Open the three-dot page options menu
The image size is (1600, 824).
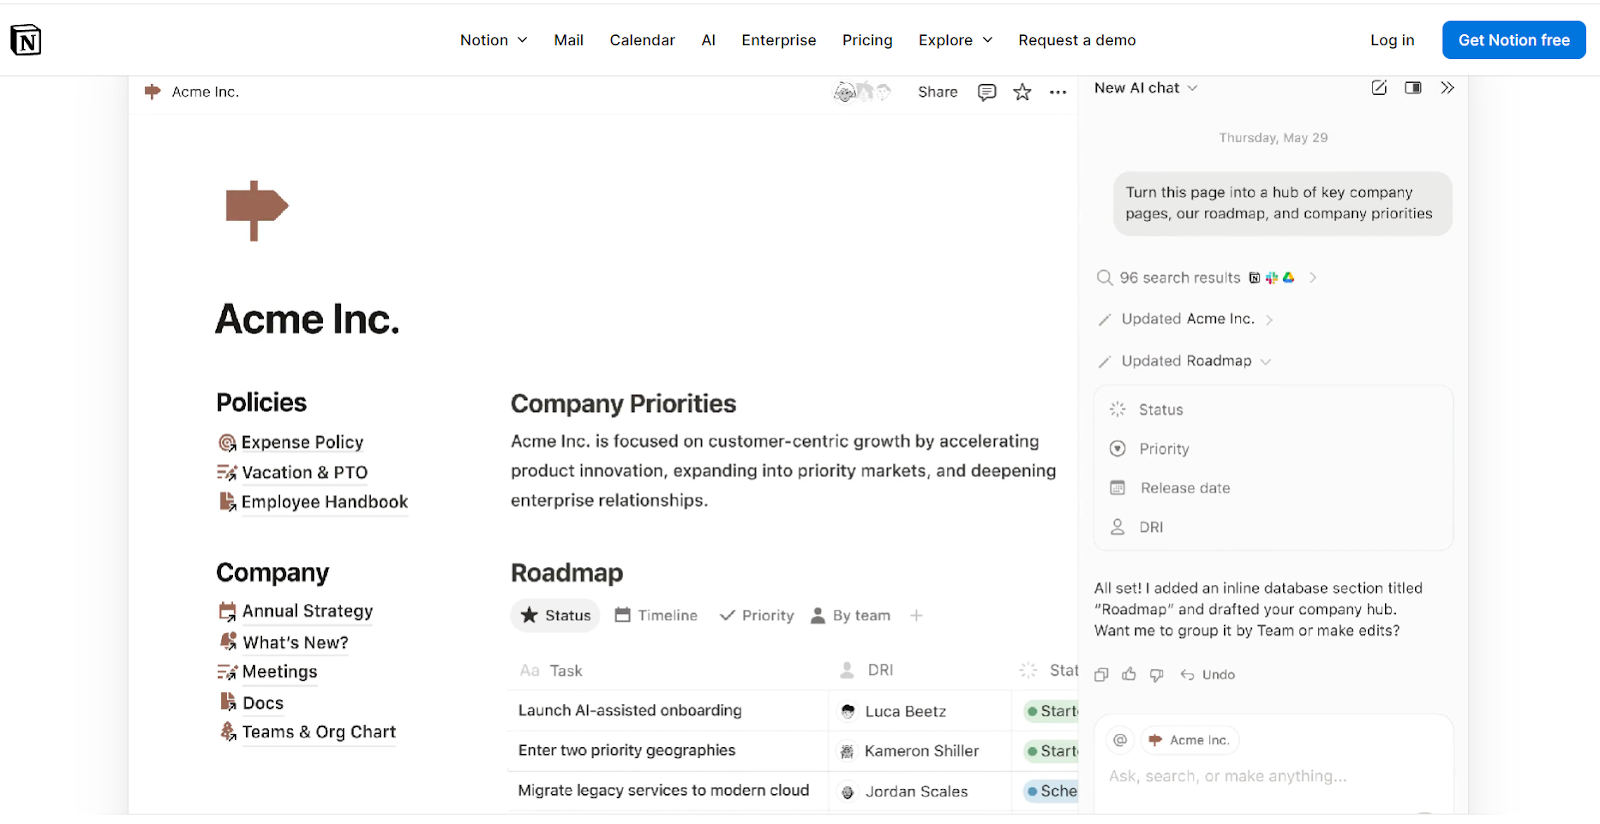point(1058,92)
